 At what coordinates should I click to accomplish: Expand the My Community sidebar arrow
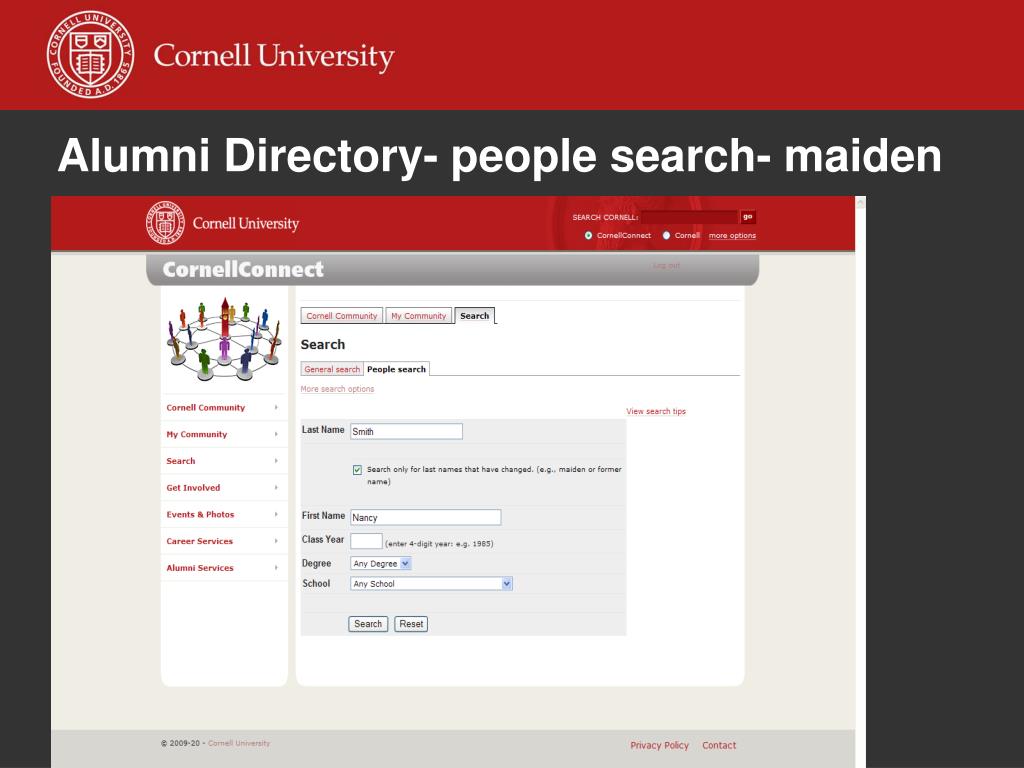coord(276,434)
